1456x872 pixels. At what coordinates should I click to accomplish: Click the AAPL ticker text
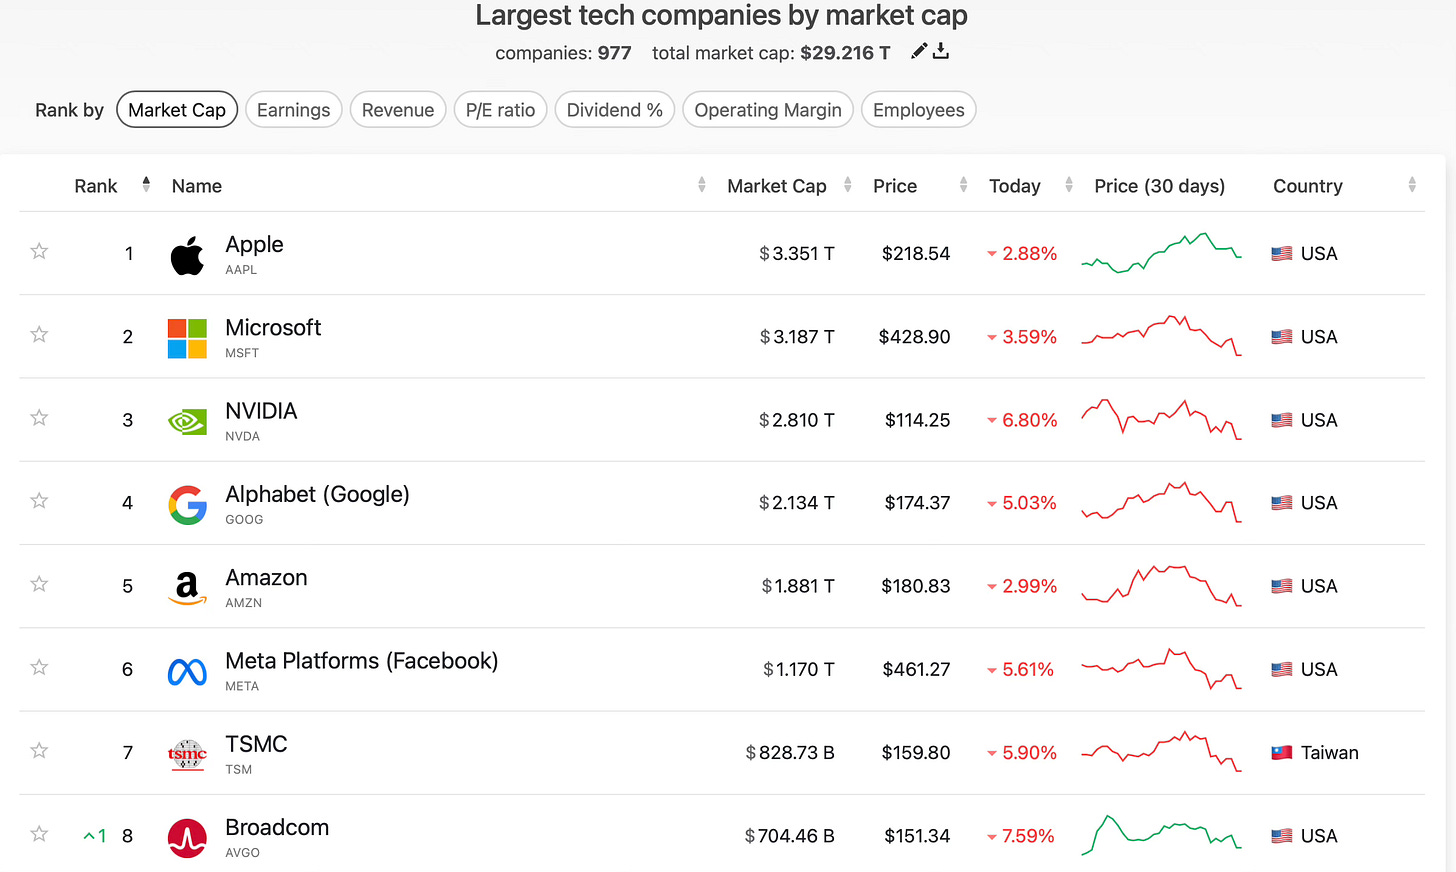(241, 270)
